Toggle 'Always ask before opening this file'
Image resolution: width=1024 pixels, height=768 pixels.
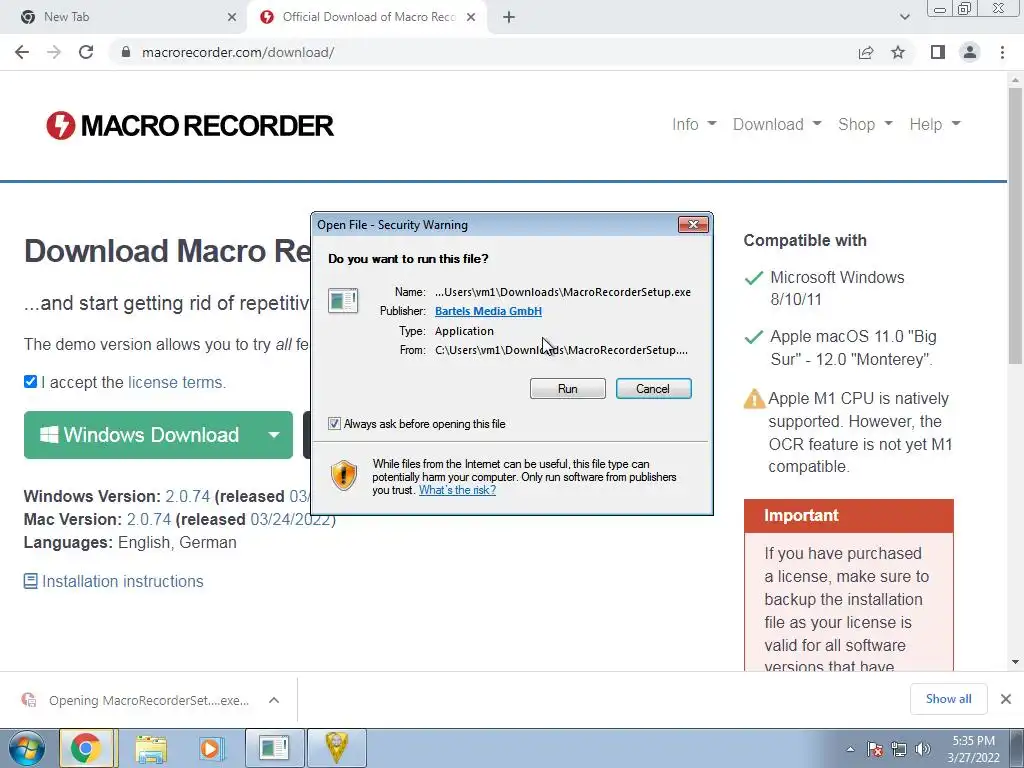[334, 424]
